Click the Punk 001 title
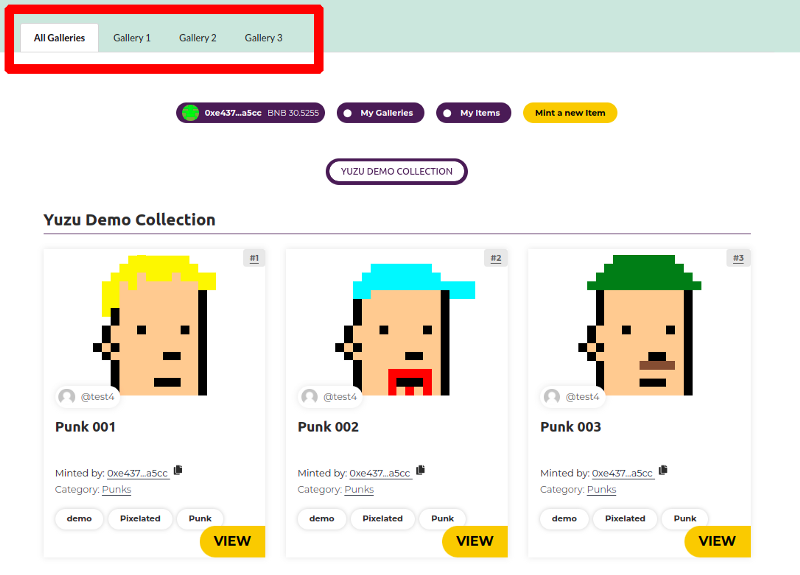The image size is (800, 575). coord(85,427)
